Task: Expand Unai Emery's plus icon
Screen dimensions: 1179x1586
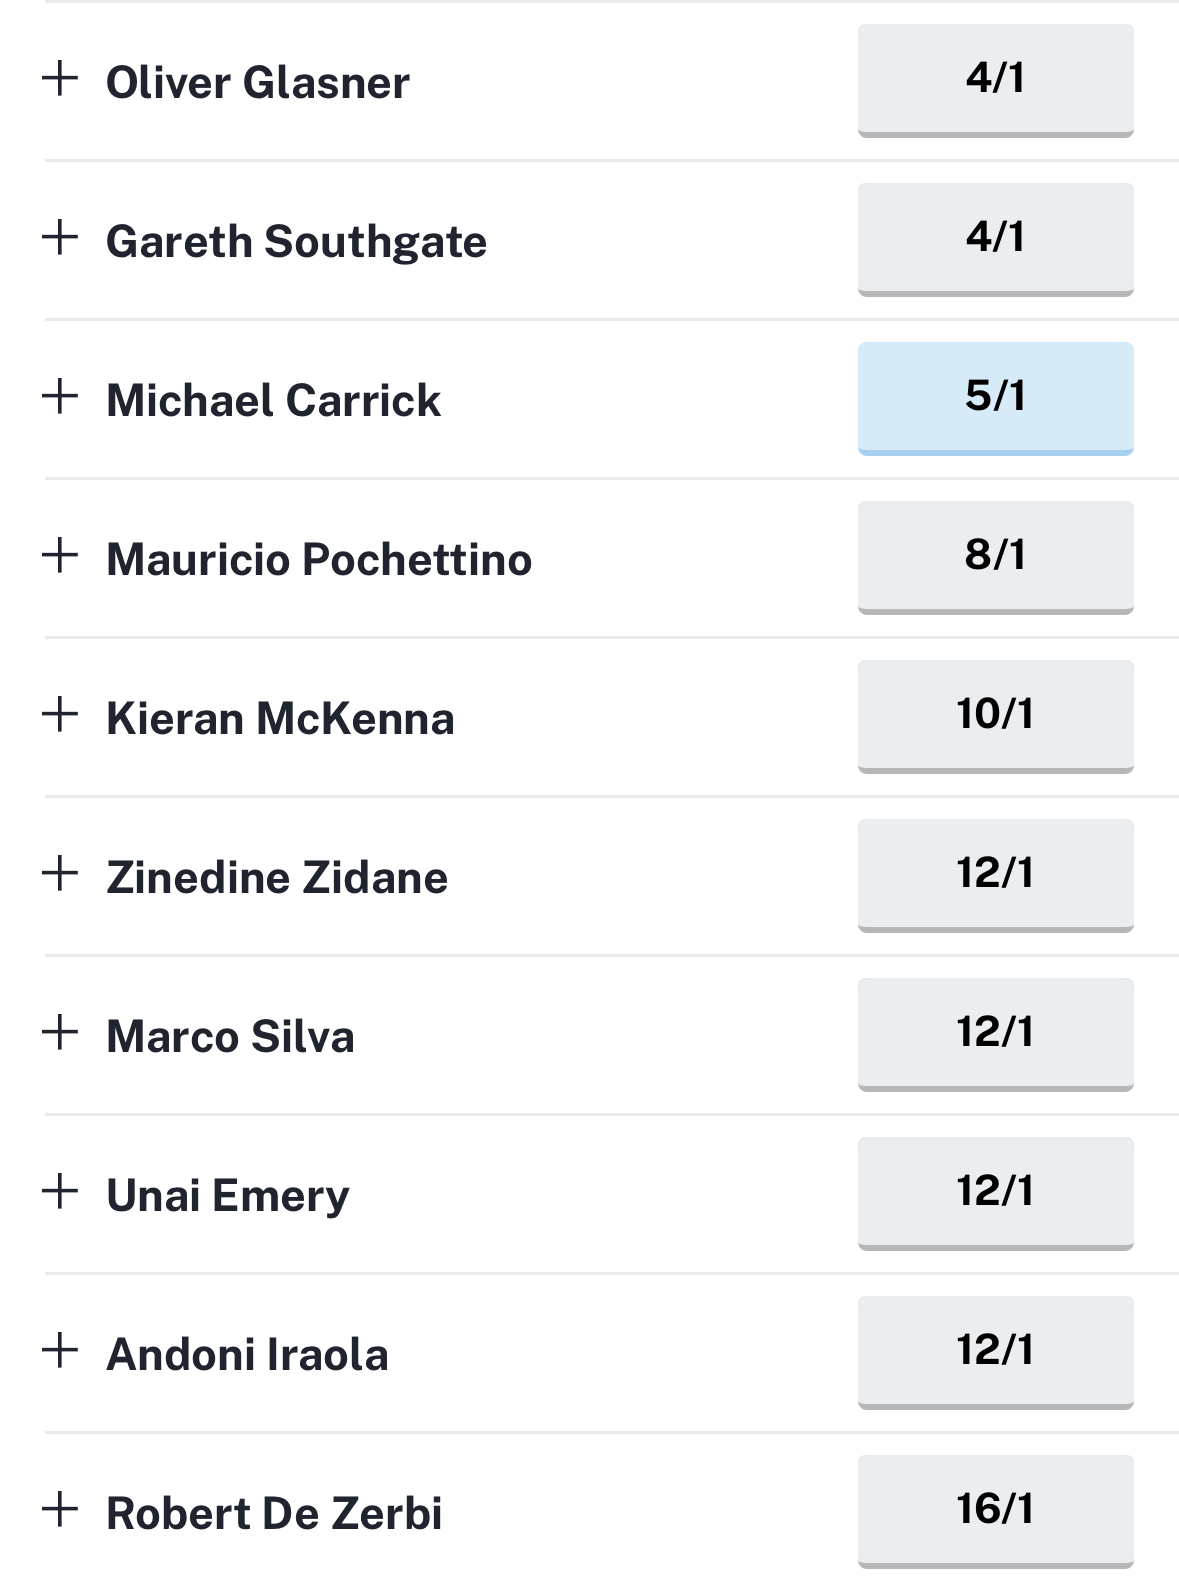Action: click(x=60, y=1191)
